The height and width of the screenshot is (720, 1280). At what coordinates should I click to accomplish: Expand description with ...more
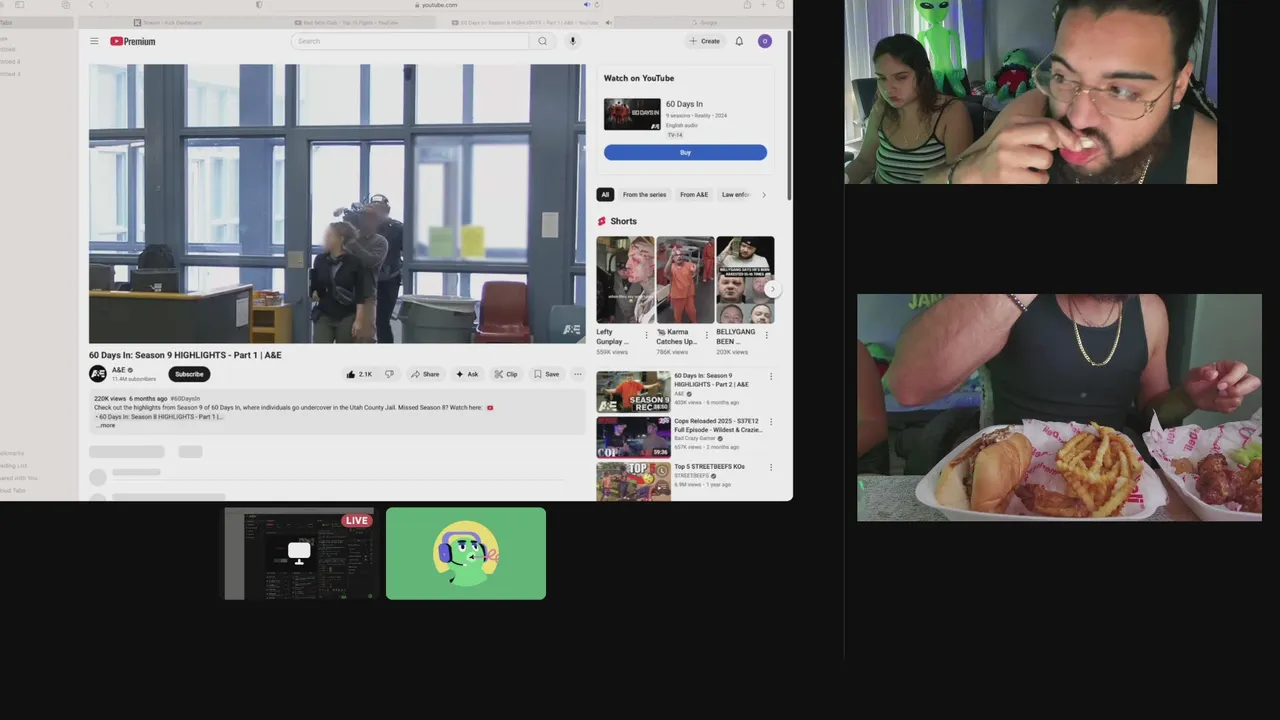click(x=105, y=425)
